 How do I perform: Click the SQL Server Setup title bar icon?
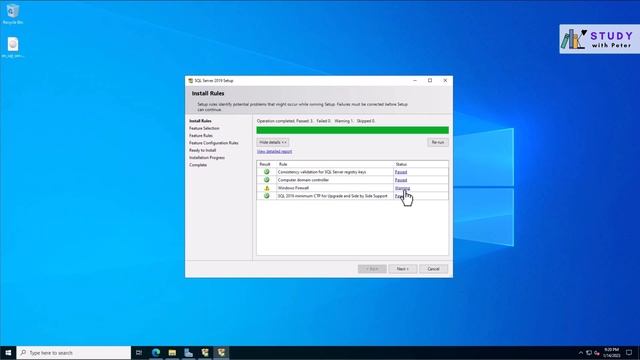(x=190, y=81)
